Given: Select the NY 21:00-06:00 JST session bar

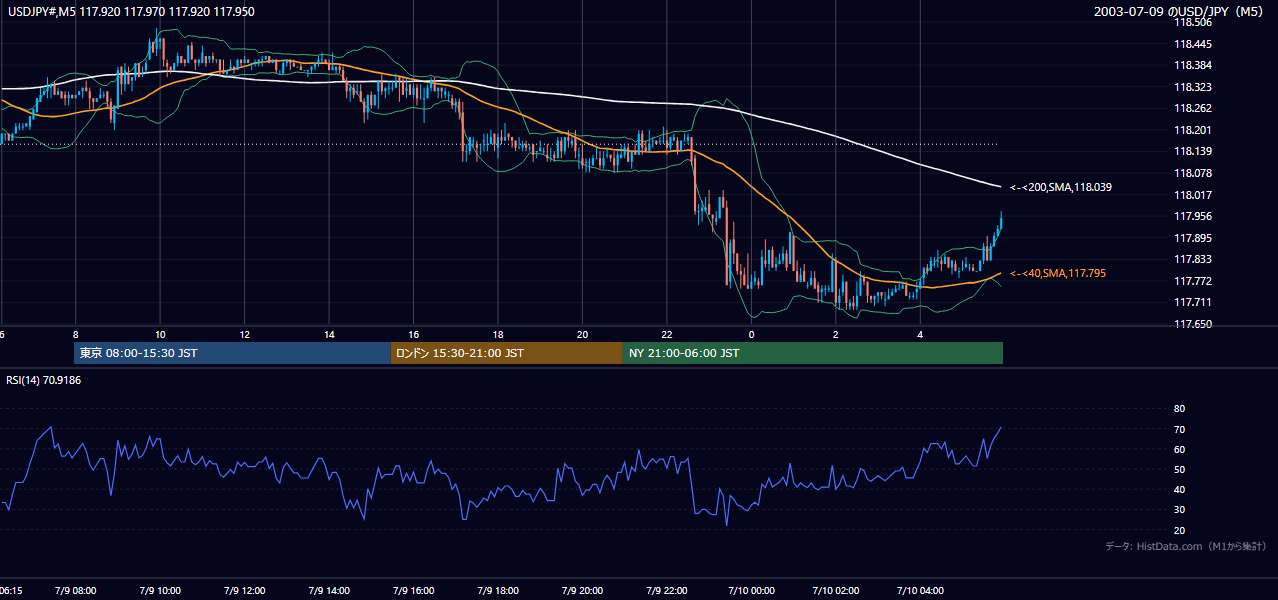Looking at the screenshot, I should point(813,353).
